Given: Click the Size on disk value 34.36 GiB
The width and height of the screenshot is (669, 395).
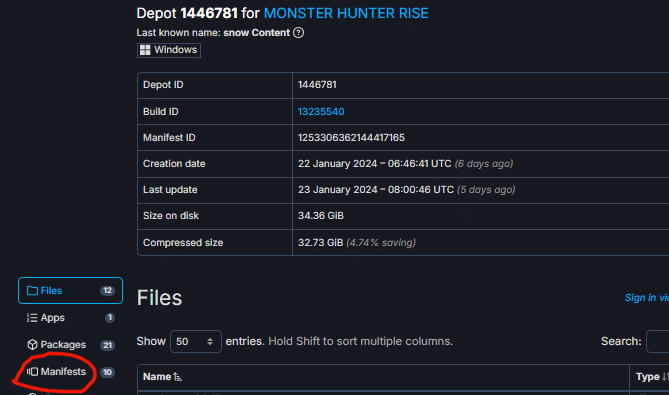Looking at the screenshot, I should [321, 215].
